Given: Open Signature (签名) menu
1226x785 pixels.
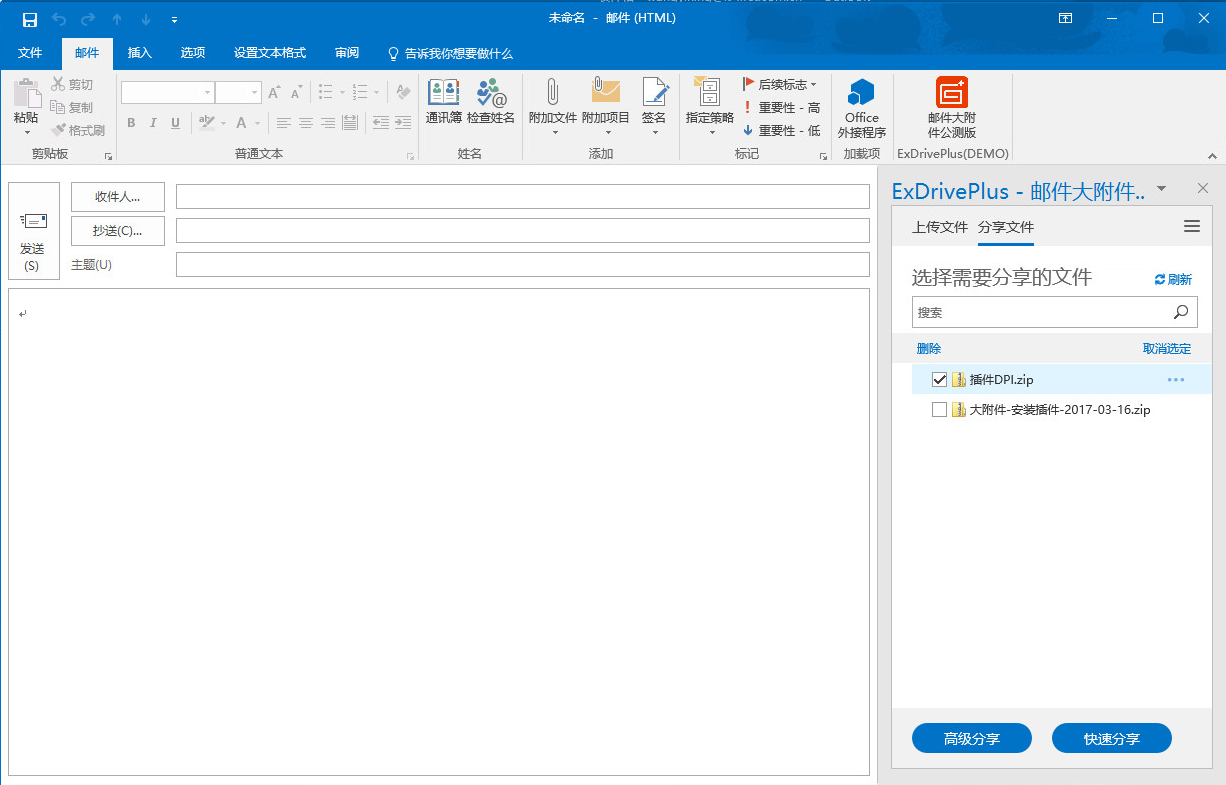Looking at the screenshot, I should pyautogui.click(x=654, y=107).
